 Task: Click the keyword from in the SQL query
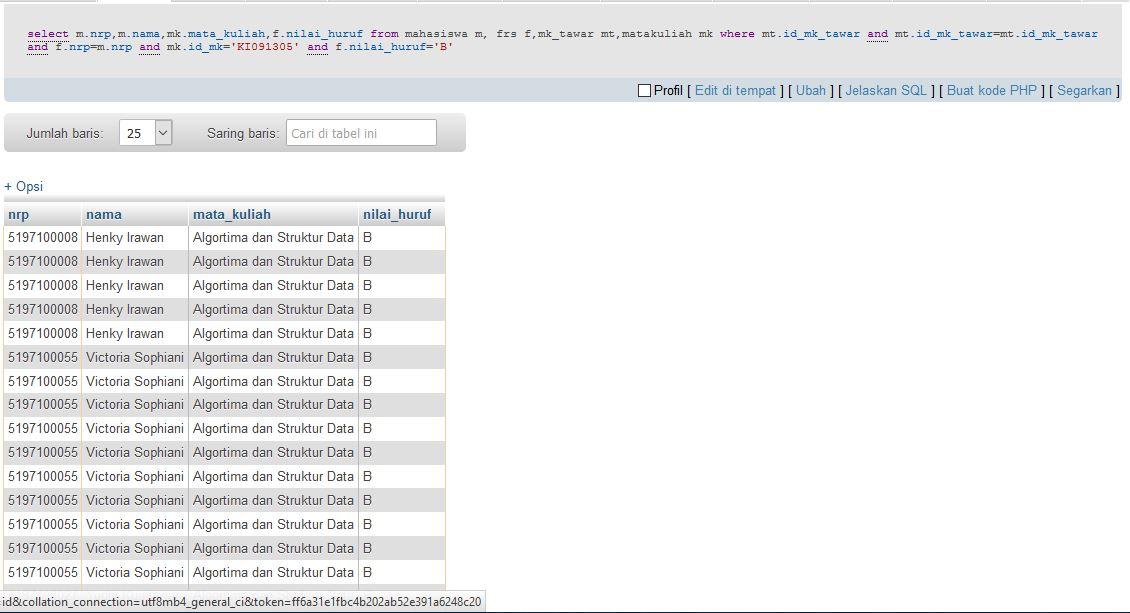[x=385, y=34]
